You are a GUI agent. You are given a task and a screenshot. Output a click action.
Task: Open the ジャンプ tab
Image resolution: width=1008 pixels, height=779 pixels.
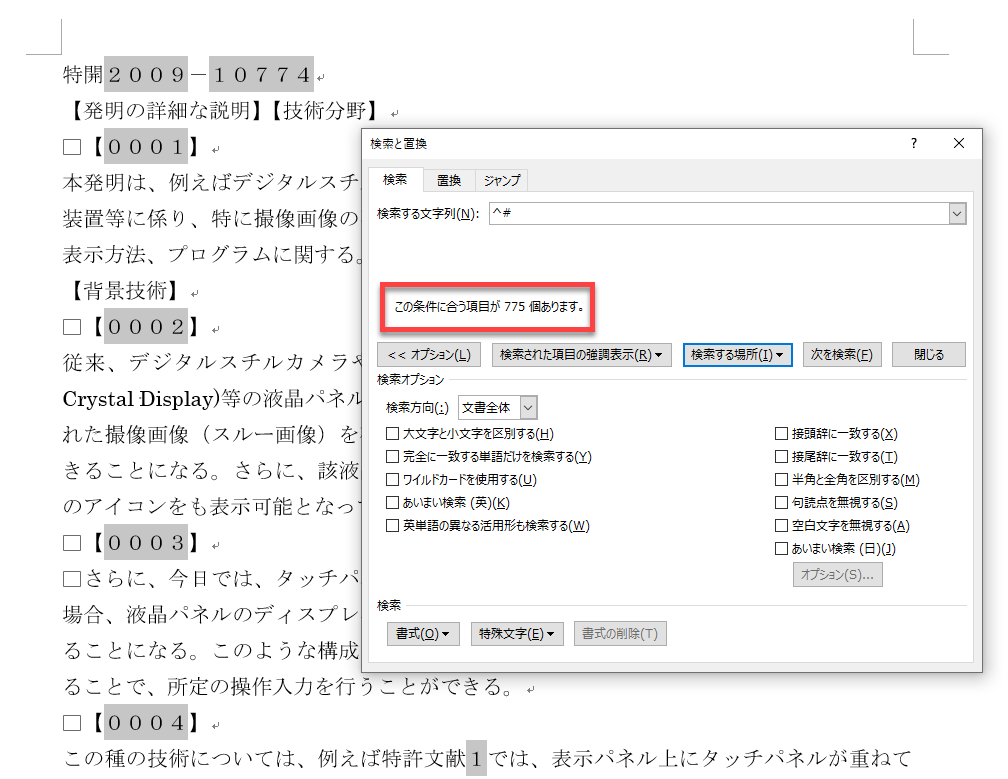pos(502,181)
